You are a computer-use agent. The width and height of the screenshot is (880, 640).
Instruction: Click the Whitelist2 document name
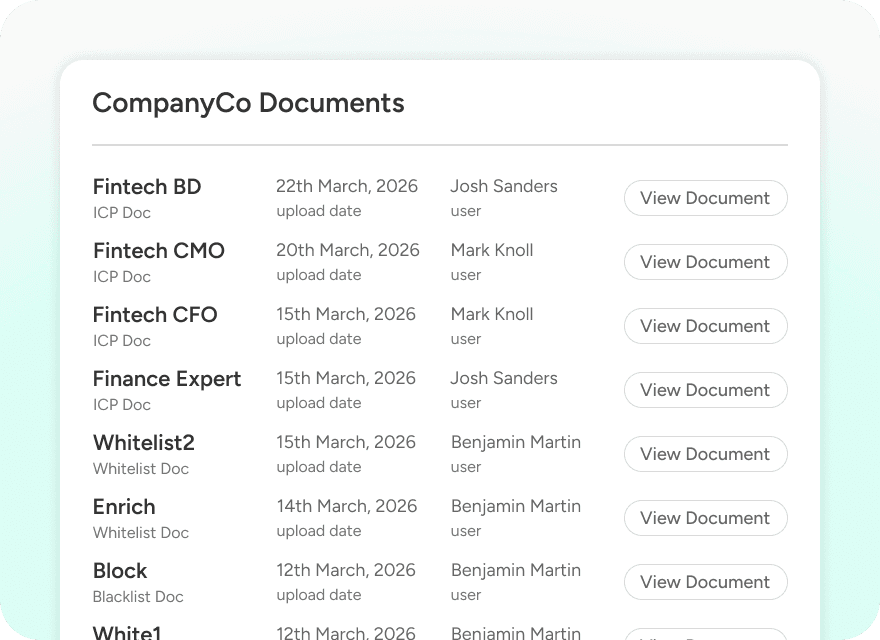point(144,443)
